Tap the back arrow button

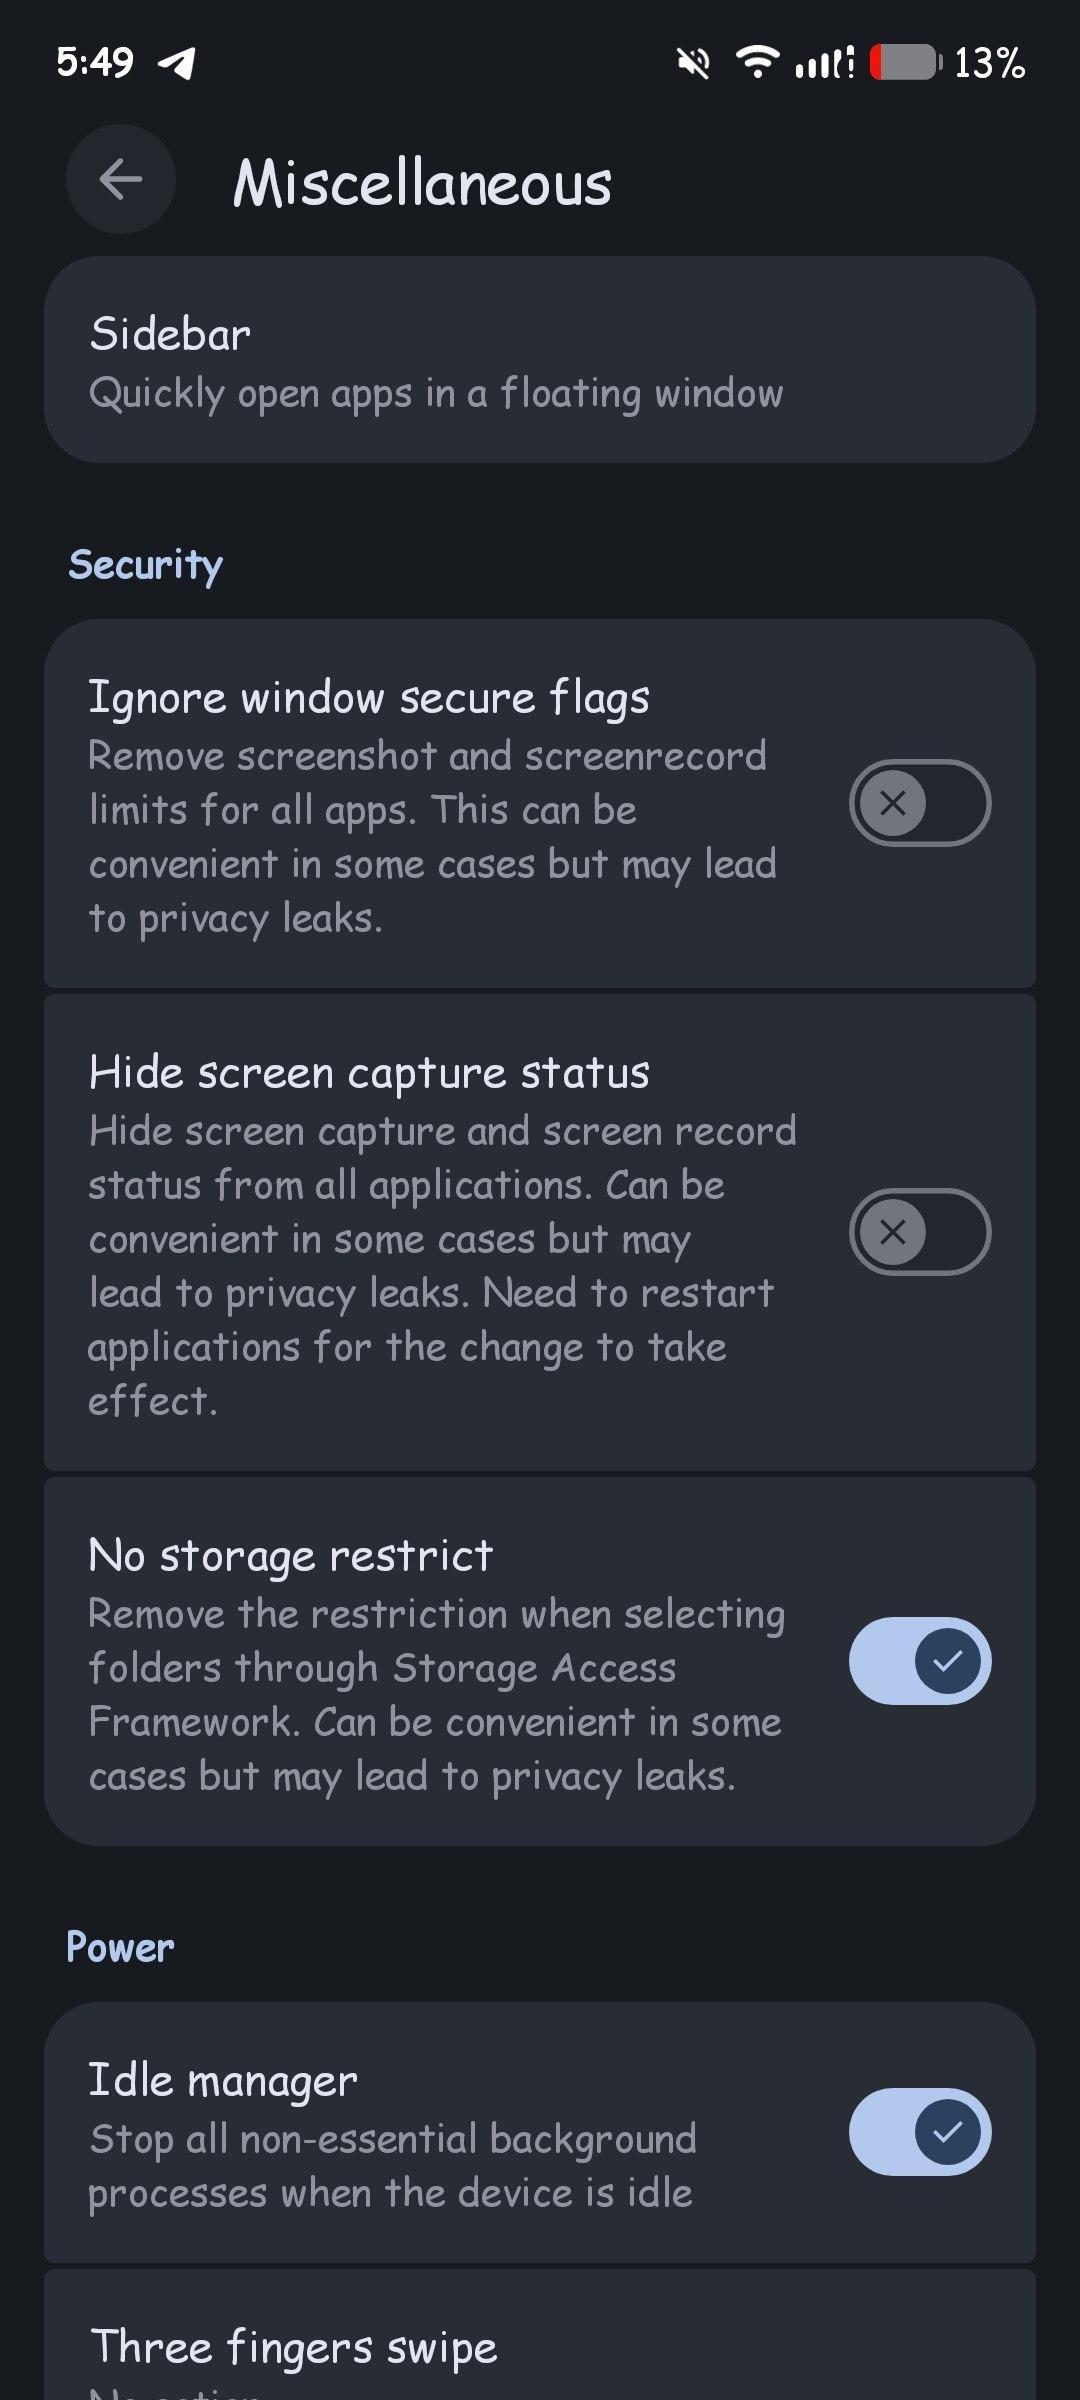coord(121,180)
